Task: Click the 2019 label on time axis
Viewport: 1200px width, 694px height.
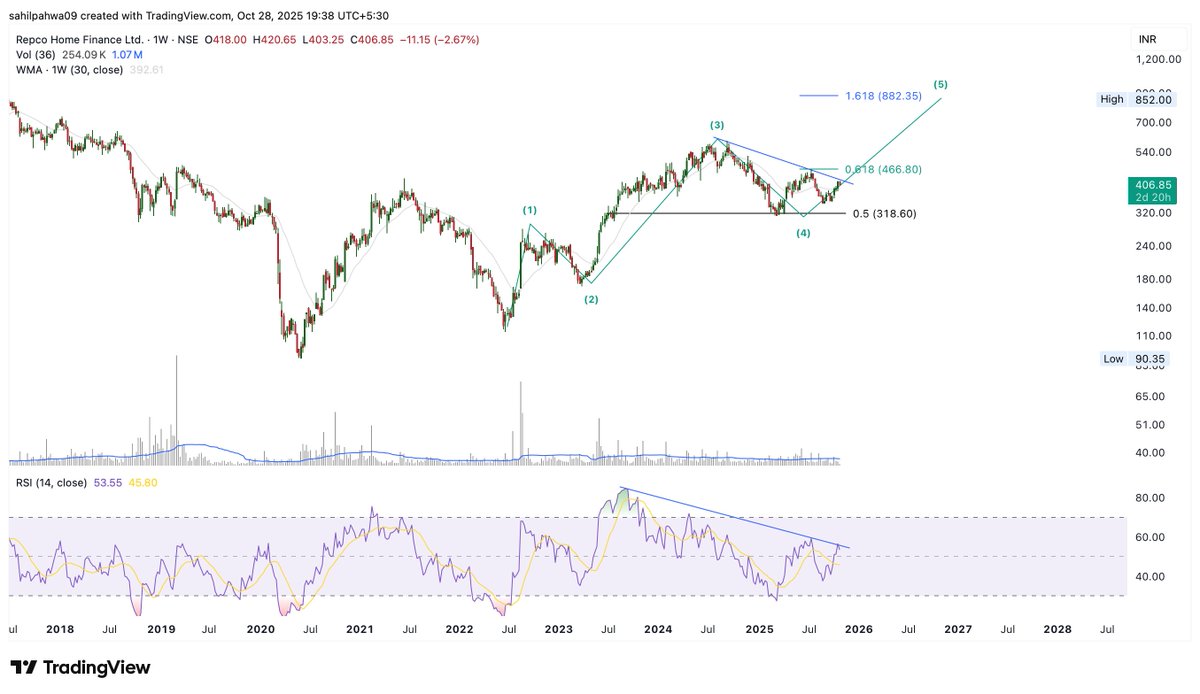Action: click(160, 630)
